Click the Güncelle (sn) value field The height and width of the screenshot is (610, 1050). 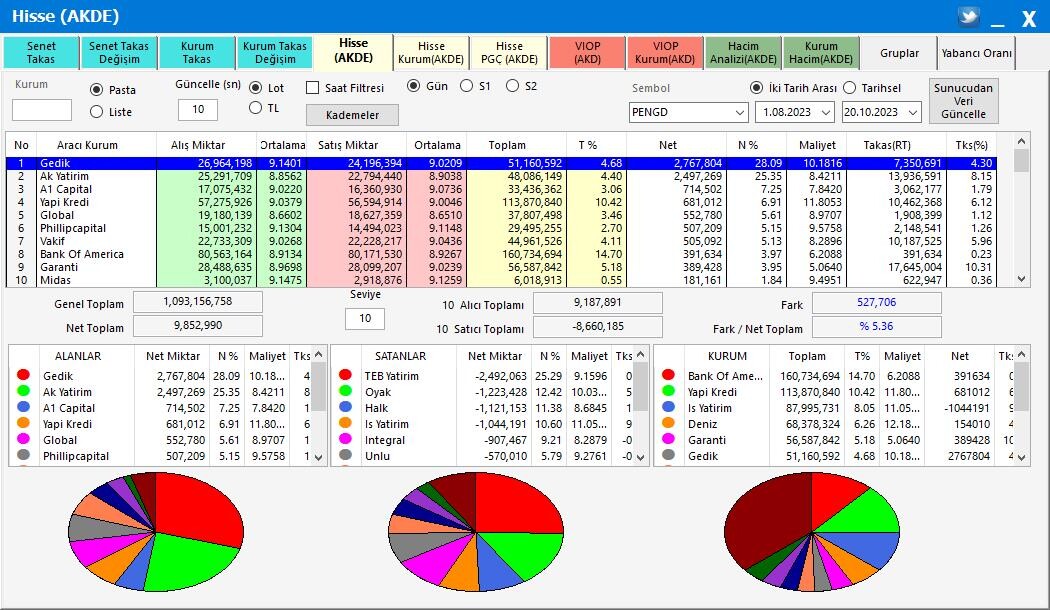(x=198, y=109)
